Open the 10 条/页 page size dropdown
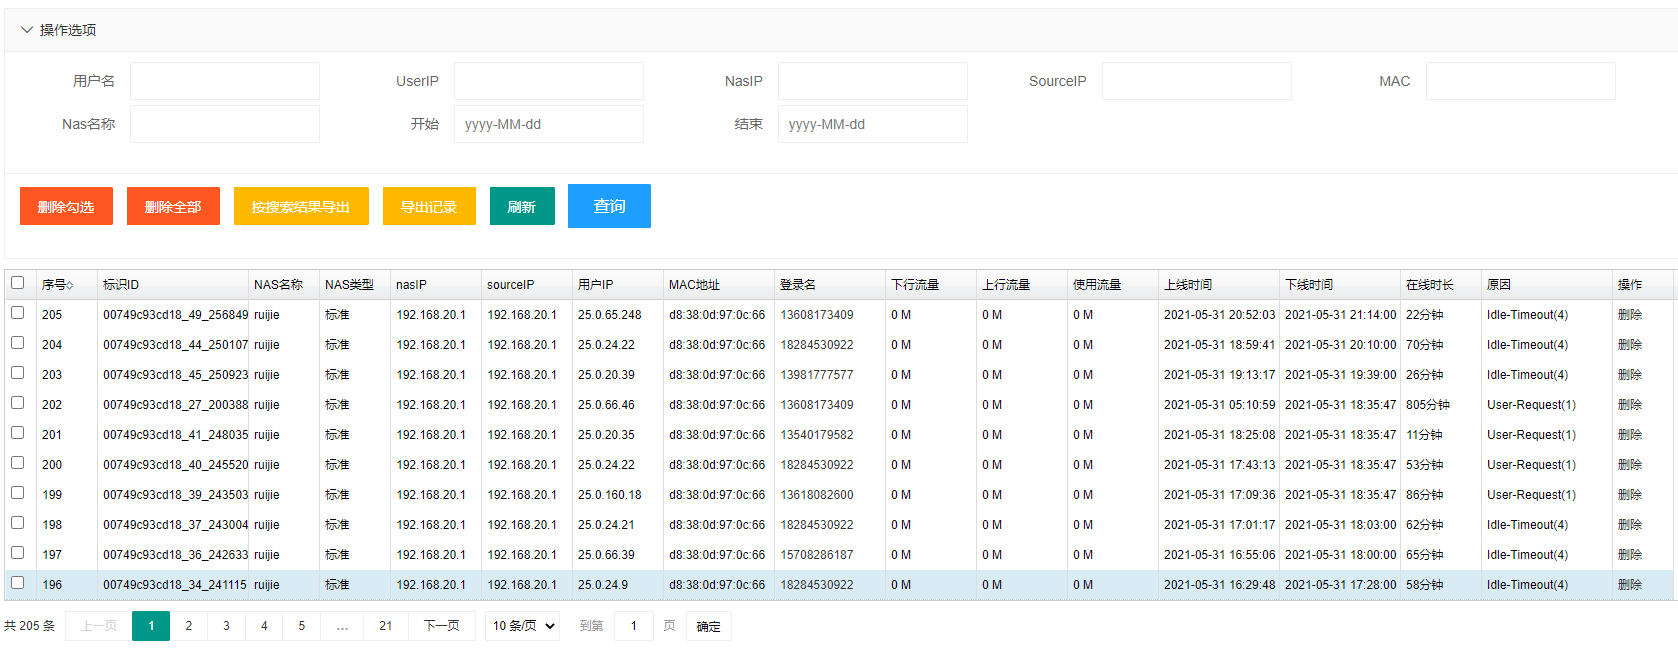The width and height of the screenshot is (1678, 657). pyautogui.click(x=522, y=626)
